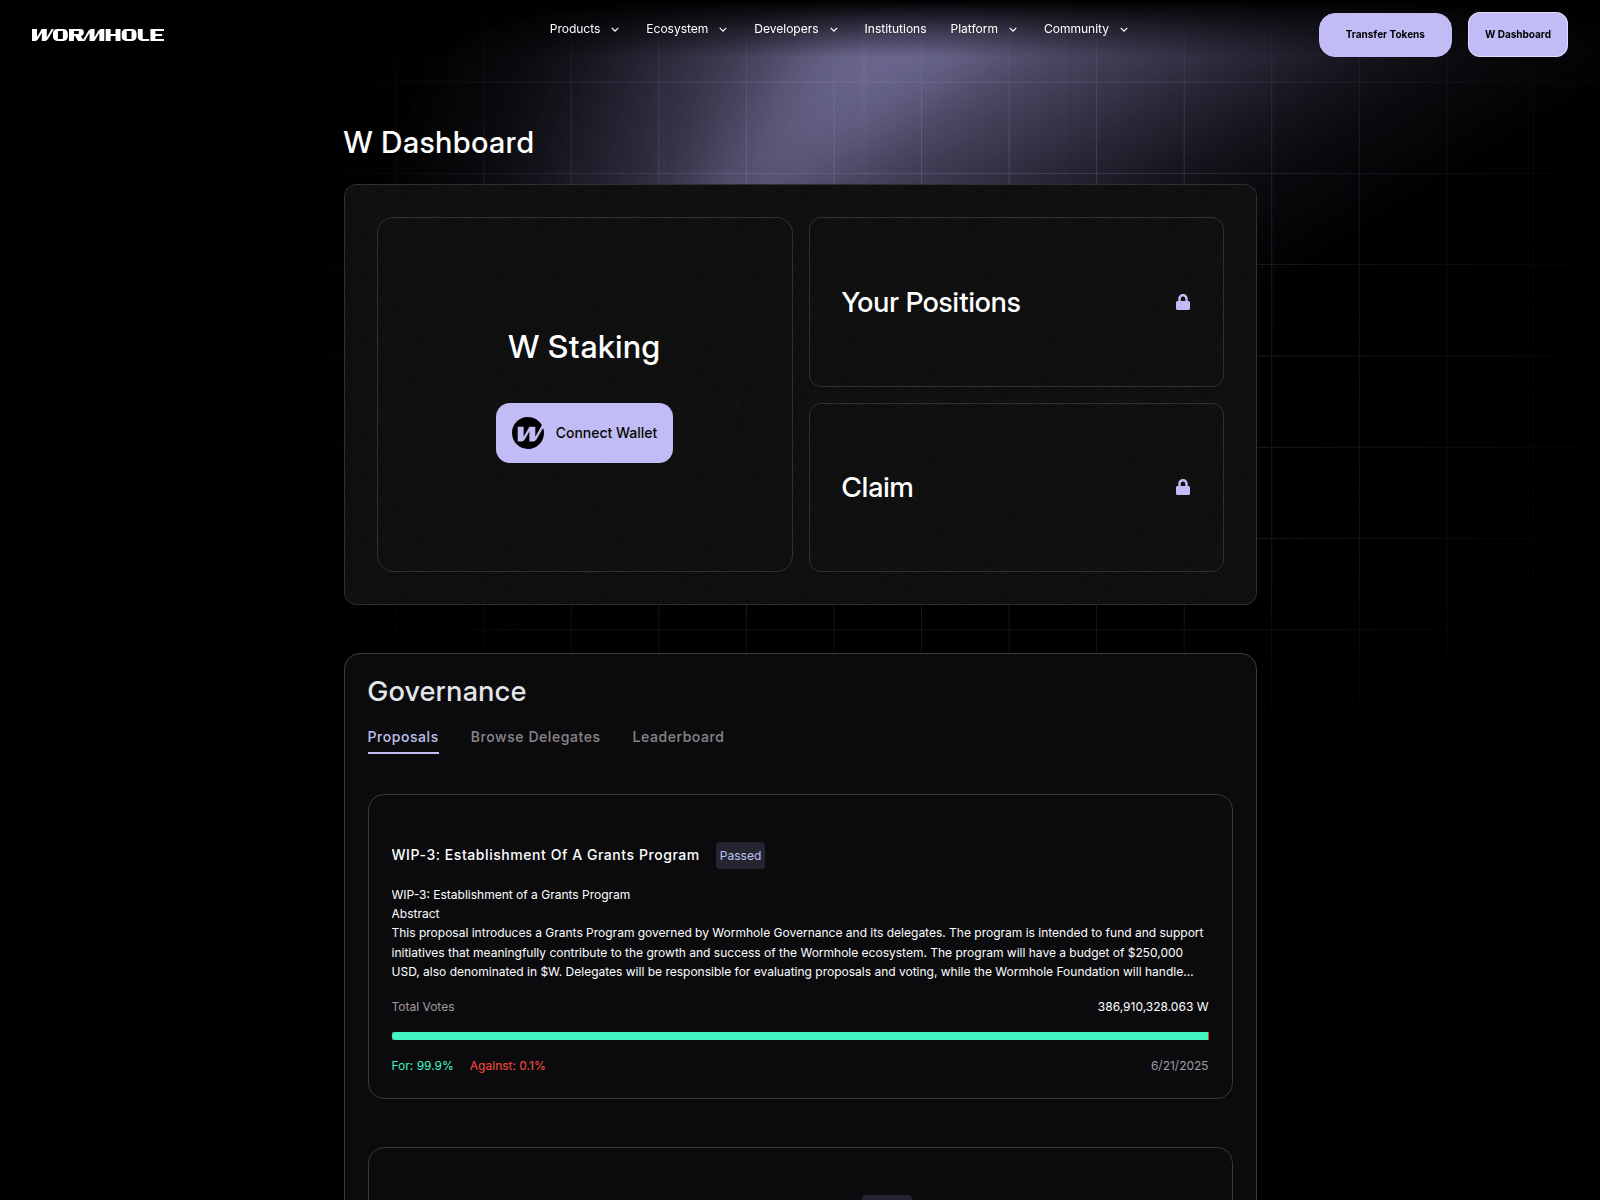The height and width of the screenshot is (1200, 1600).
Task: Click the Transfer Tokens button
Action: pyautogui.click(x=1385, y=35)
